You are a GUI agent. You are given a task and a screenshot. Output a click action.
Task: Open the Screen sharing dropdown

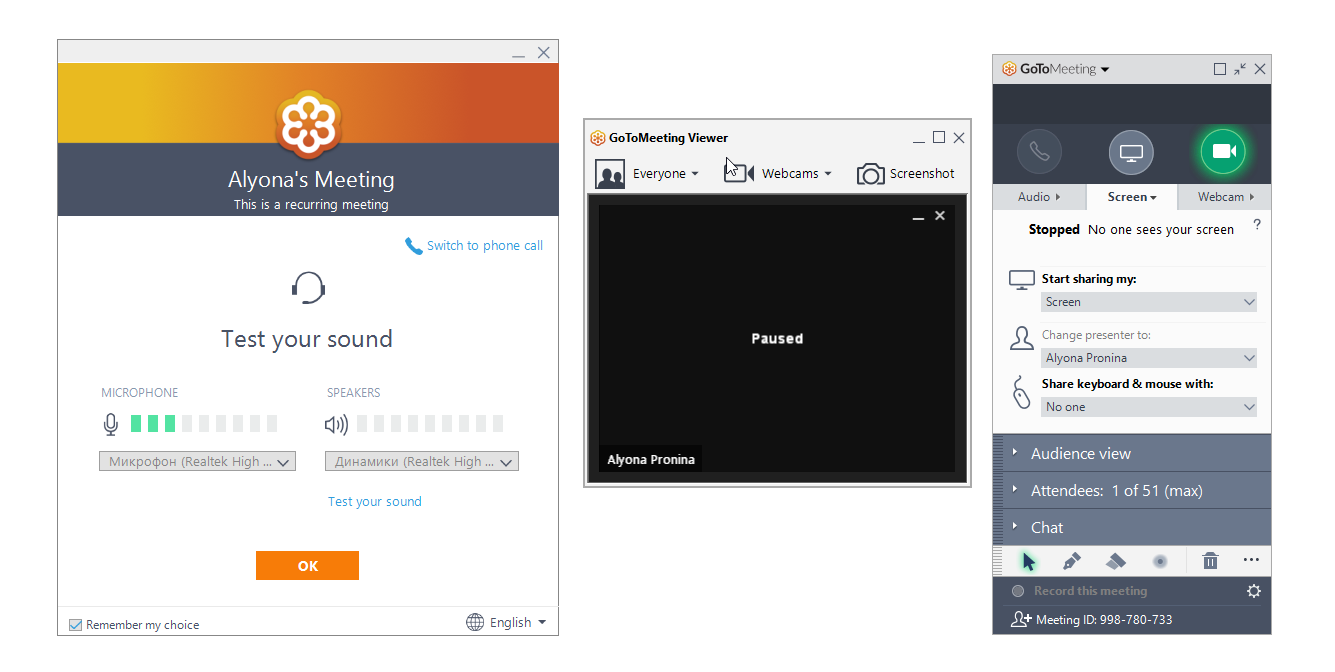tap(1148, 301)
